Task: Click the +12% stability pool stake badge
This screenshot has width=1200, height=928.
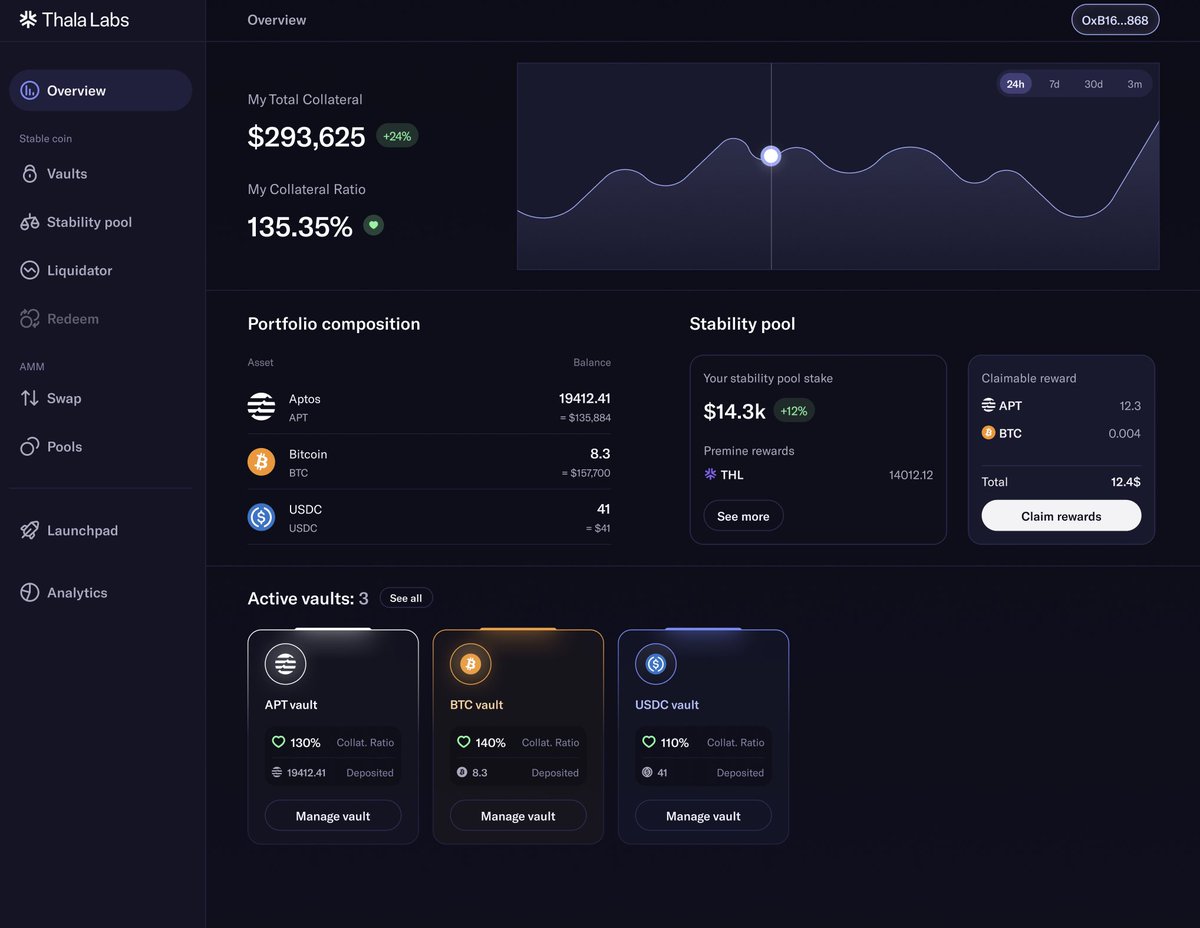Action: [x=794, y=410]
